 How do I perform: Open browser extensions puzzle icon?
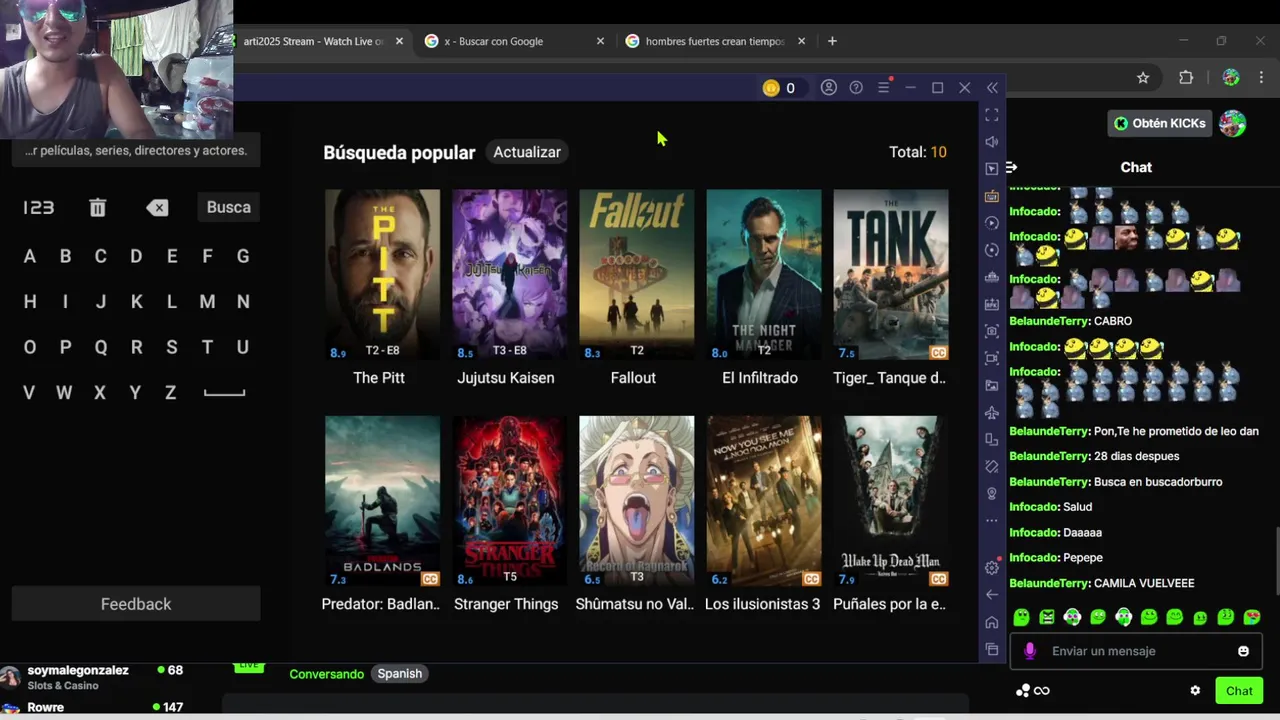[x=1186, y=78]
